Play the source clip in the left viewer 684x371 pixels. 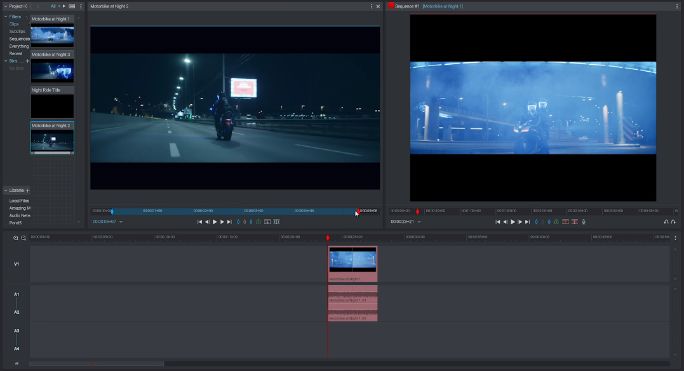click(215, 222)
